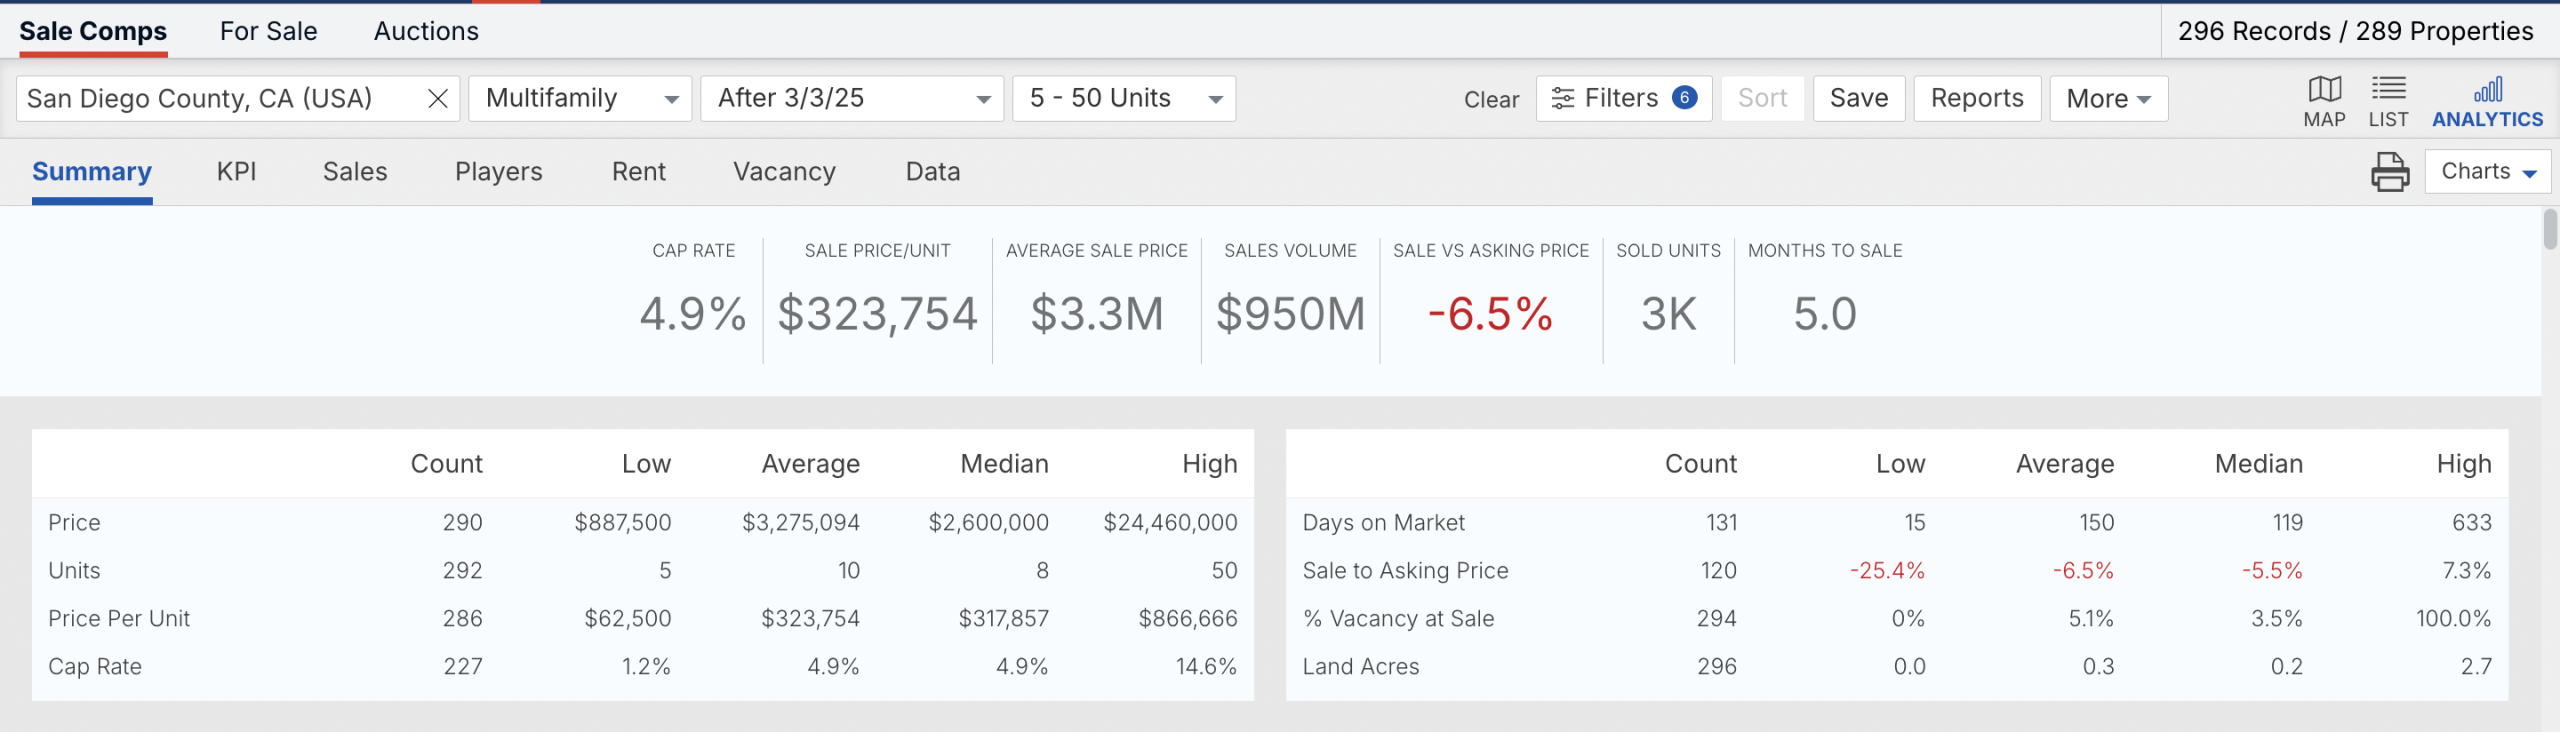
Task: Go to the Players tab
Action: (498, 172)
